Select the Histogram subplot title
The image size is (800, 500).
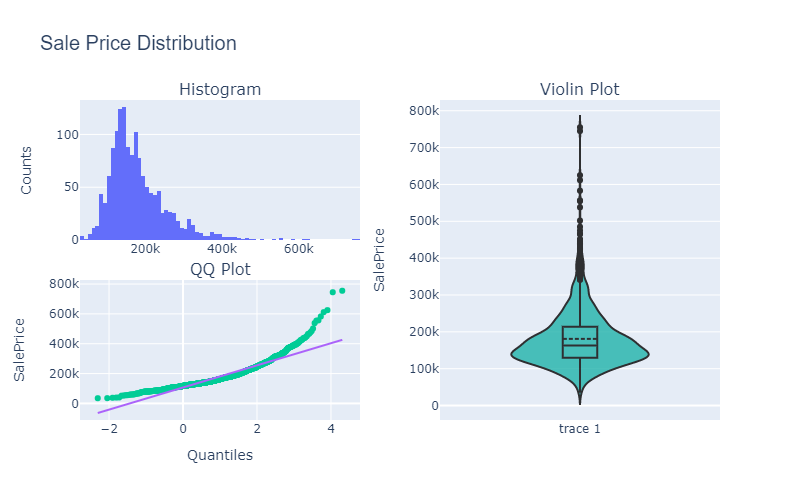click(220, 89)
